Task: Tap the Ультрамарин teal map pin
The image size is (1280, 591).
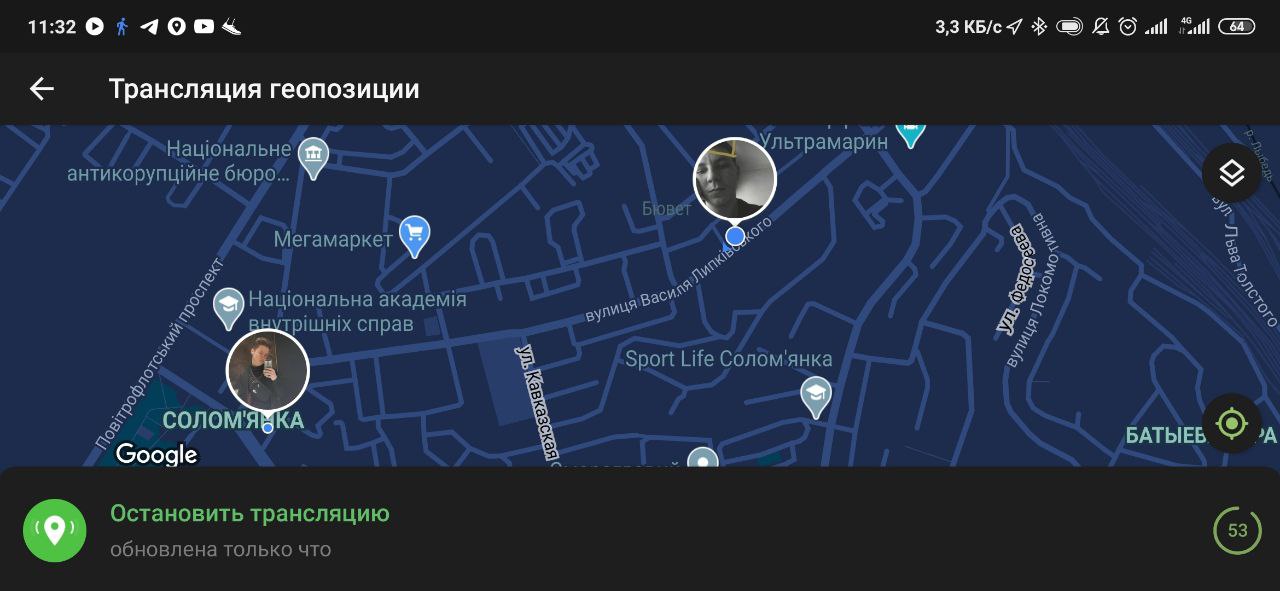Action: (x=910, y=133)
